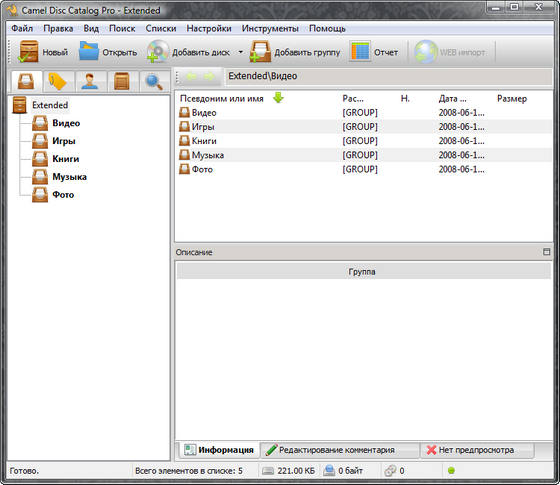Screen dimensions: 560x485
Task: Sort by the Дата column header
Action: [x=452, y=99]
